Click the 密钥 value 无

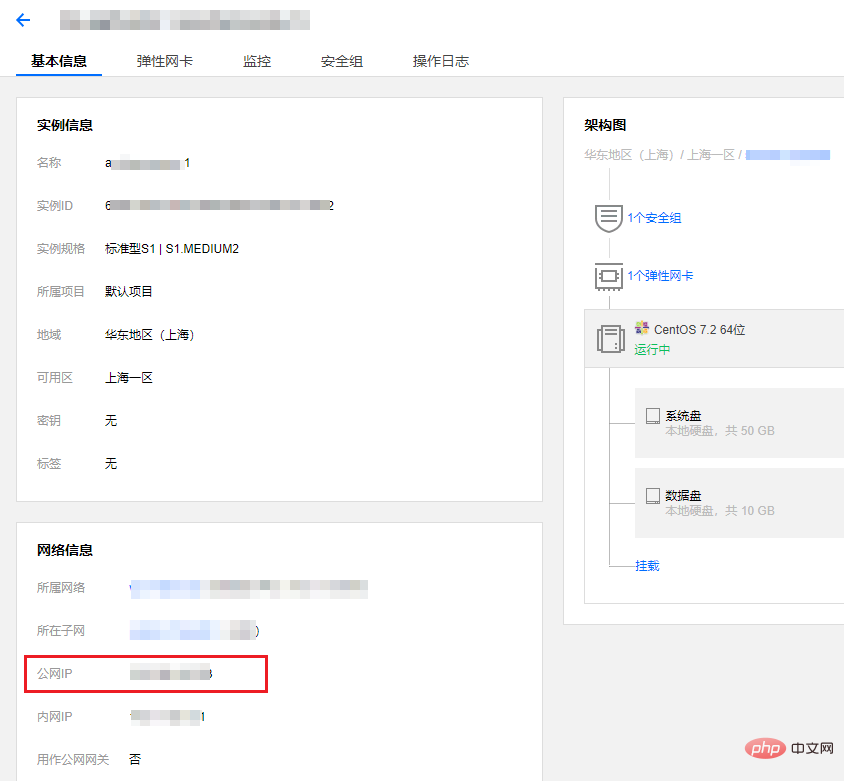click(x=111, y=420)
